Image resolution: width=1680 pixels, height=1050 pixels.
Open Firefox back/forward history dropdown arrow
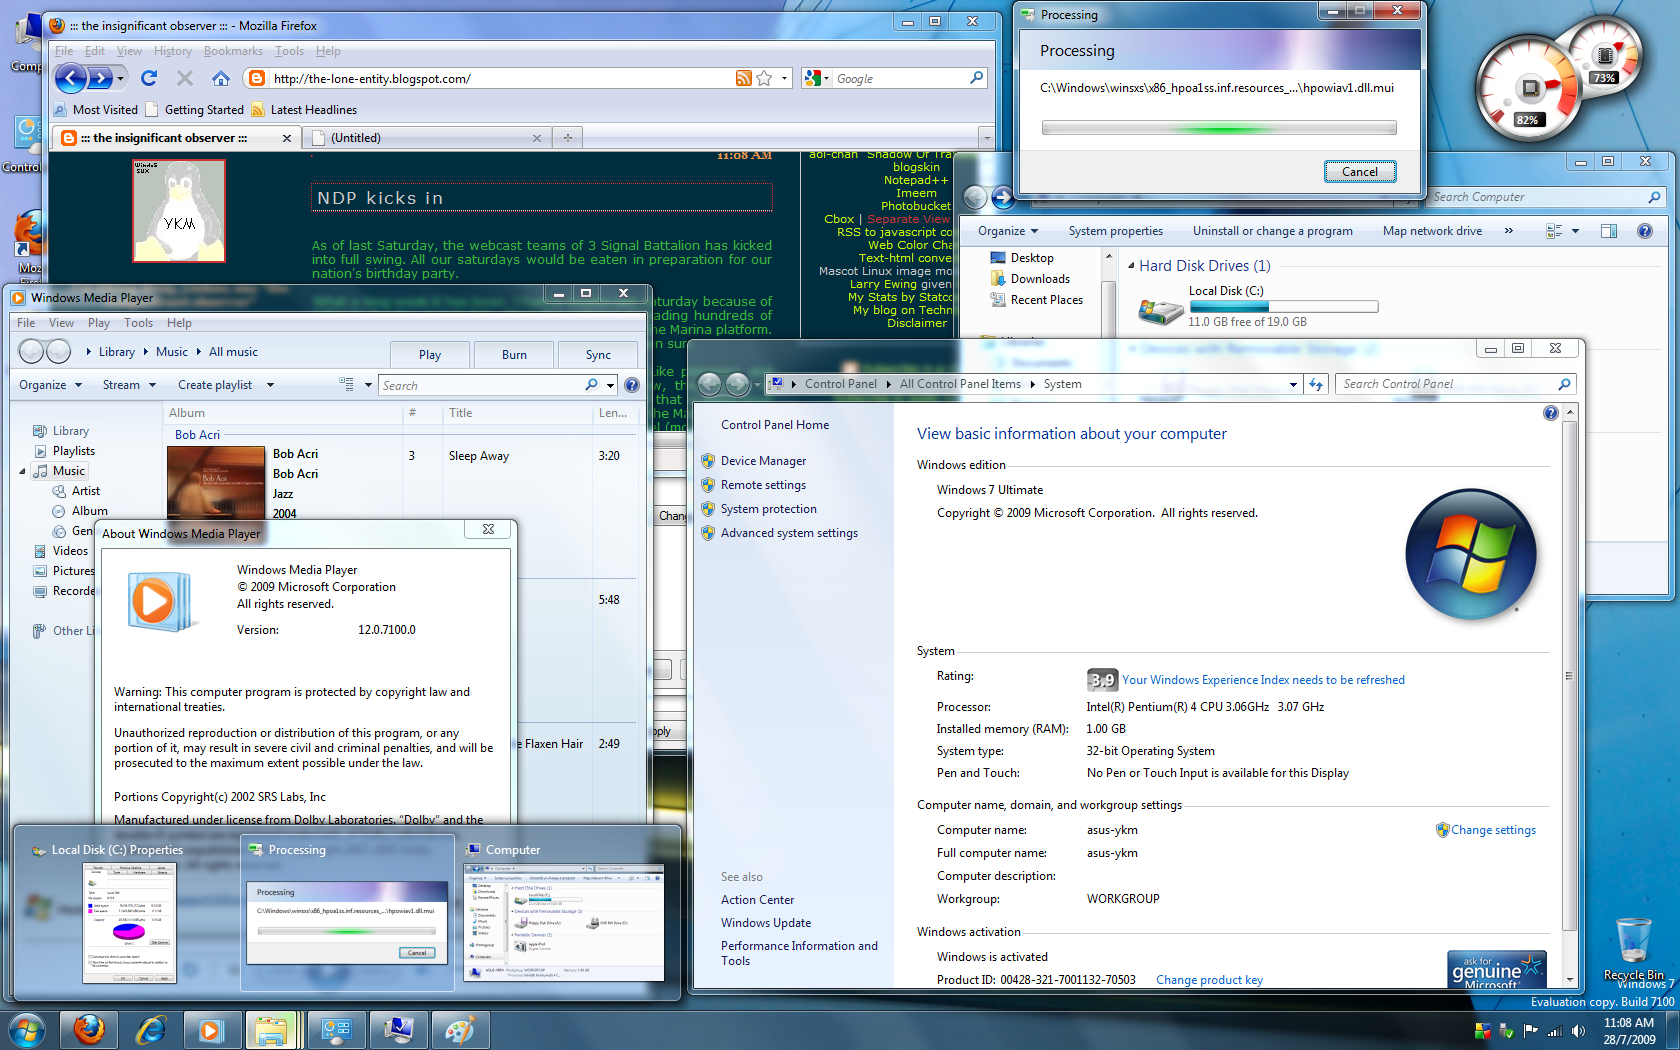pyautogui.click(x=121, y=78)
